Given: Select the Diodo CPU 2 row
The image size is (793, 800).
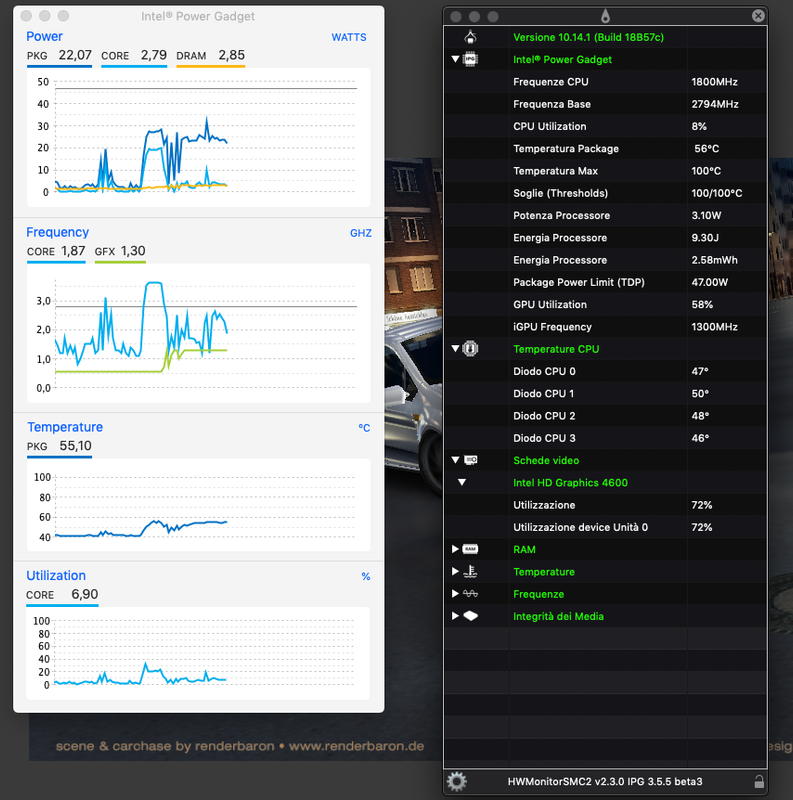Looking at the screenshot, I should 605,416.
